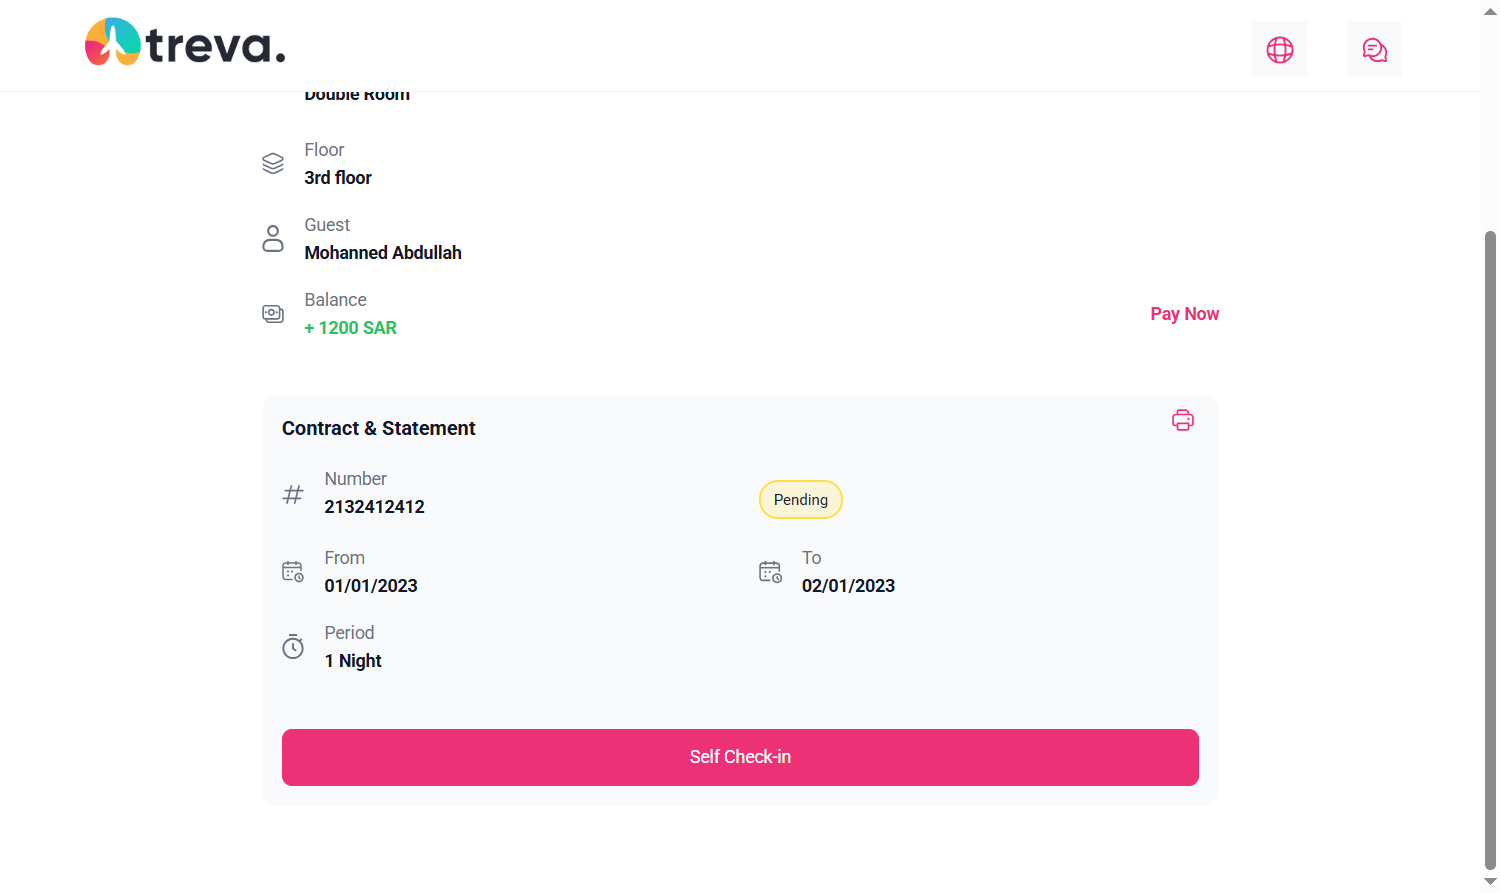Click the scrollbar up arrow

coord(1490,11)
